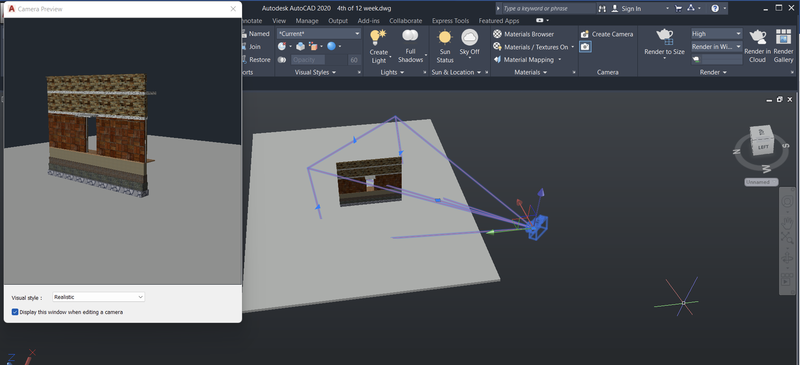Click the opacity value 60 box
Image resolution: width=800 pixels, height=365 pixels.
click(354, 60)
